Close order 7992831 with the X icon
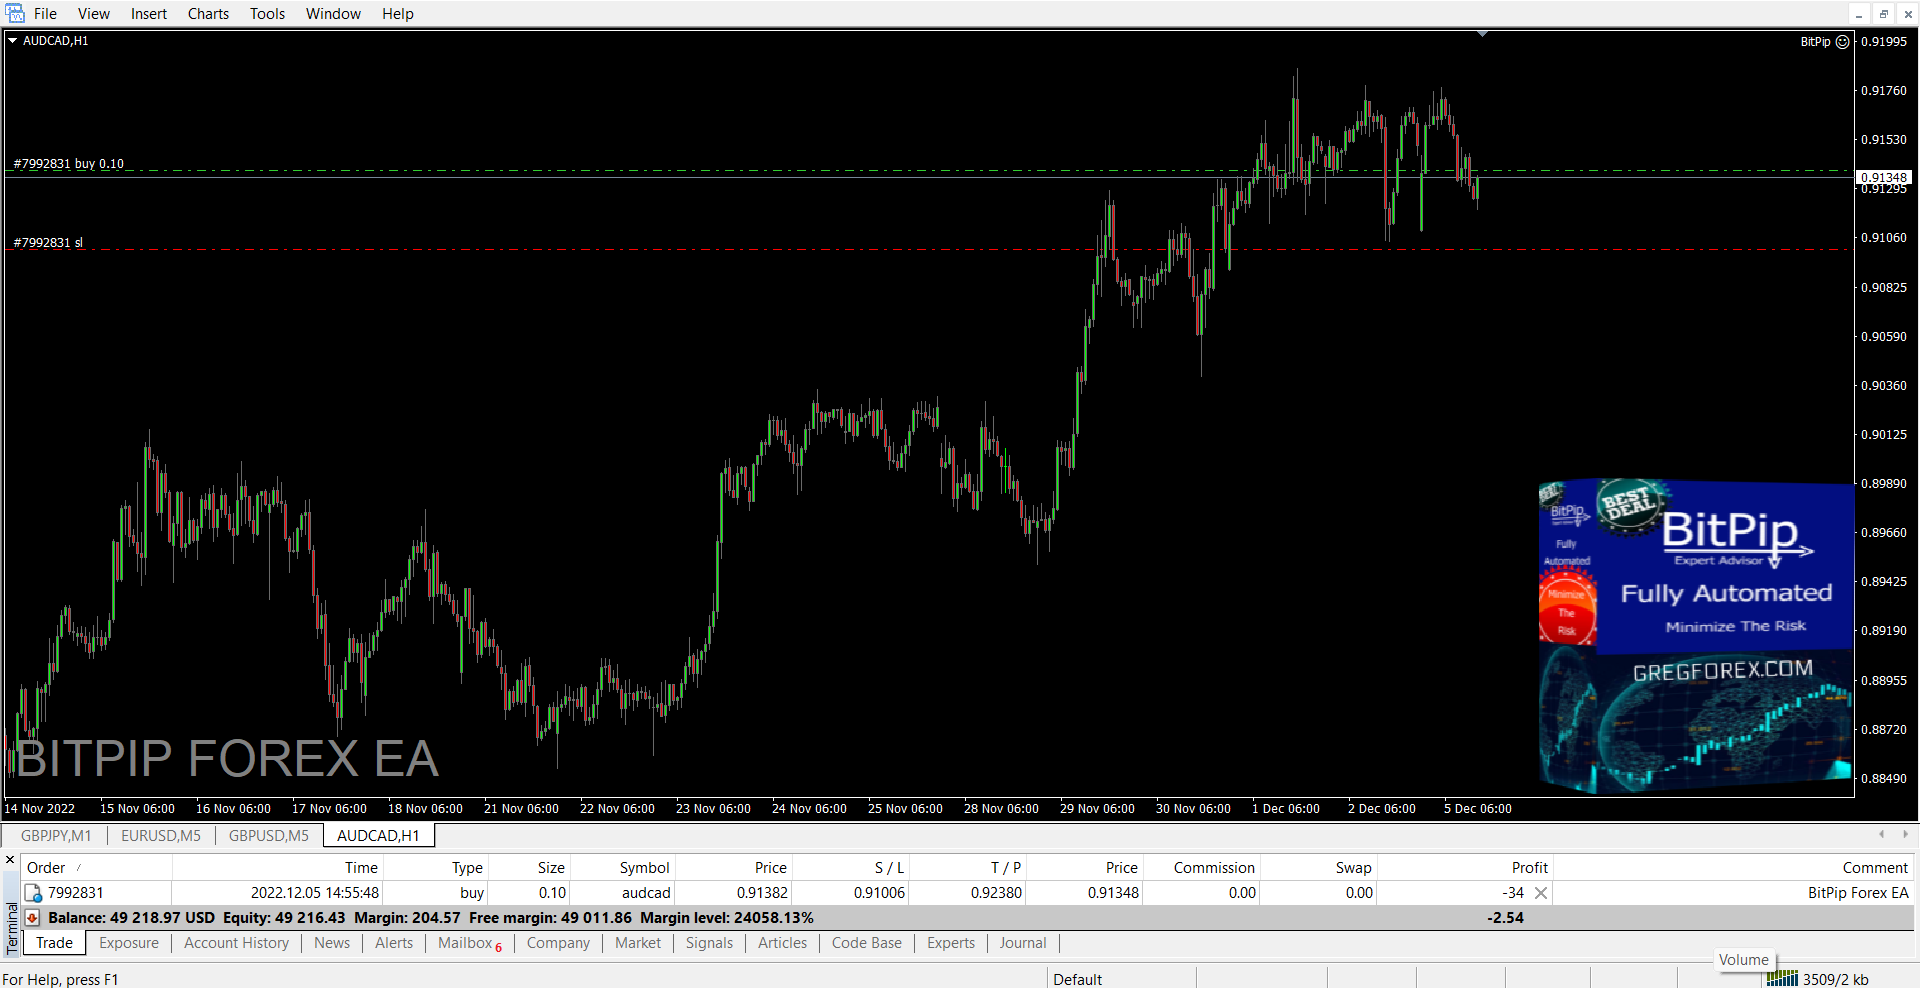Viewport: 1920px width, 988px height. (1541, 893)
